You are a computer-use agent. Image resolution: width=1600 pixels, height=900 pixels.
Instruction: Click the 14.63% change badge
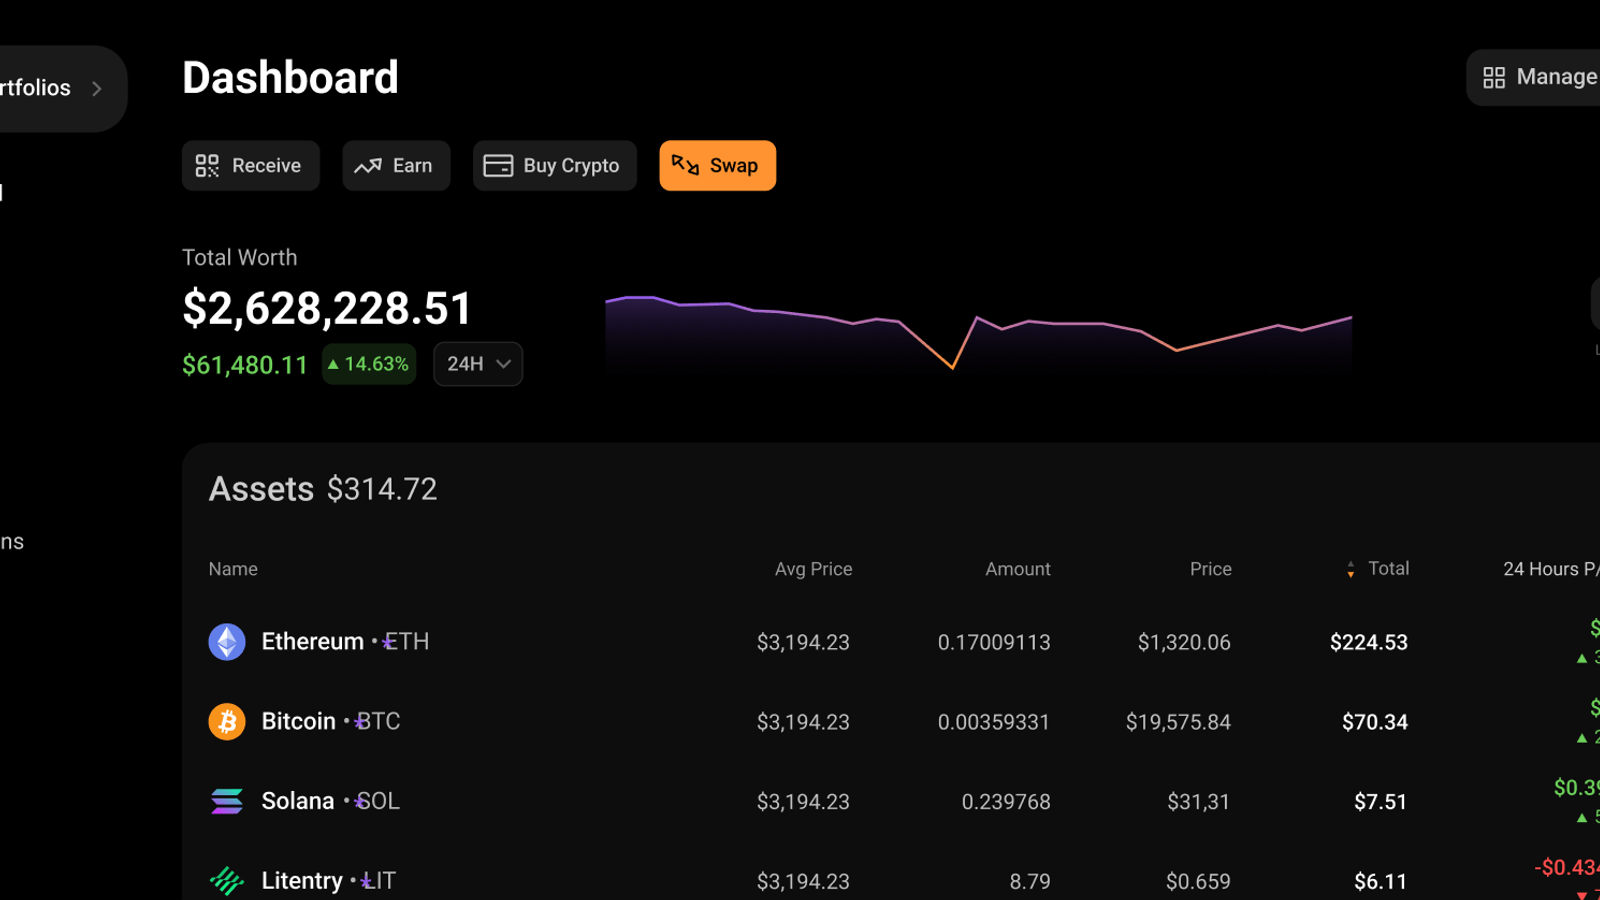pyautogui.click(x=369, y=364)
